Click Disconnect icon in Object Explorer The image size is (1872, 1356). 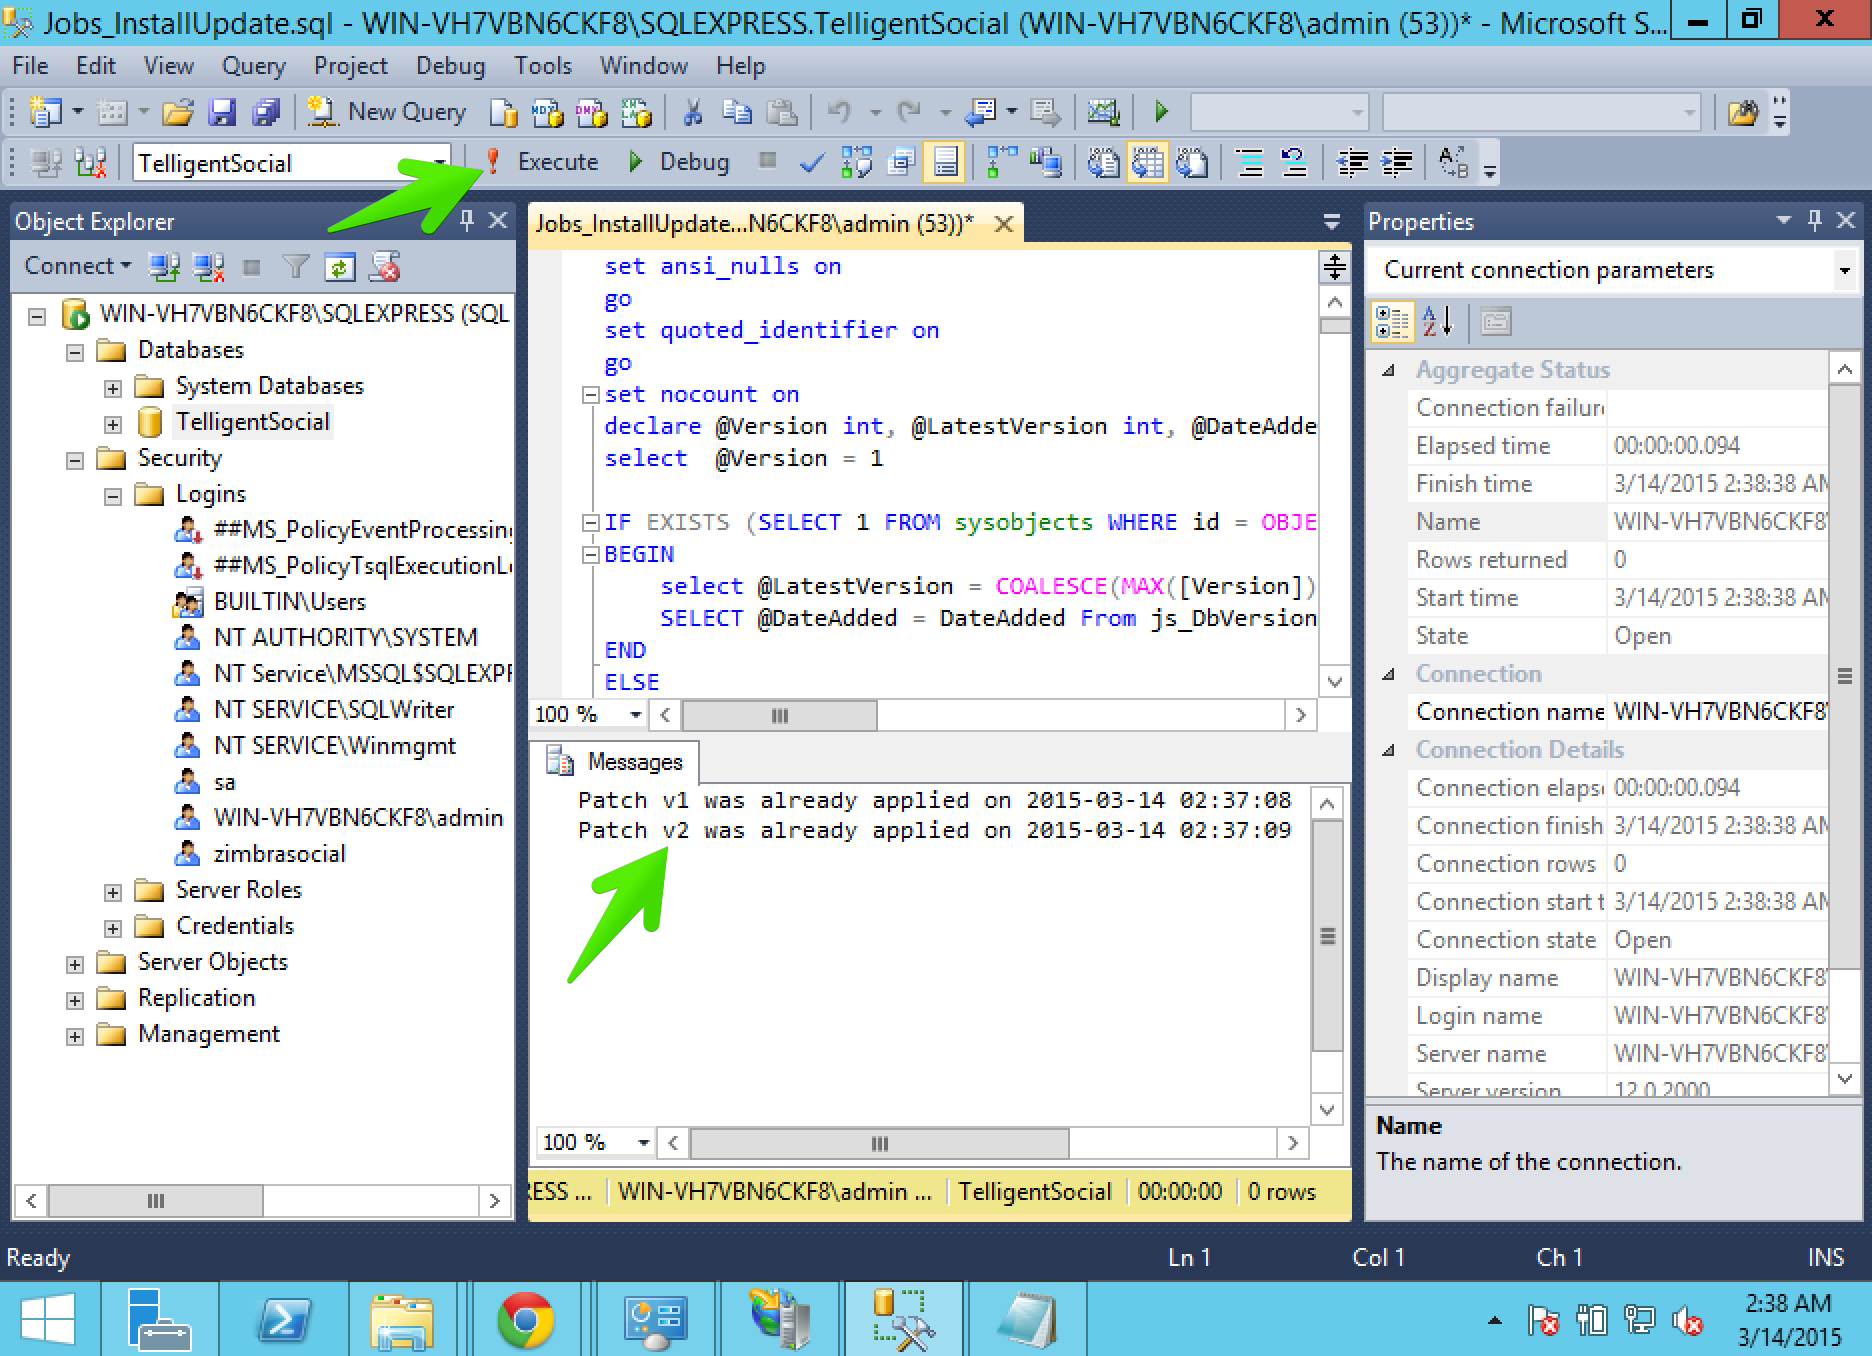[209, 267]
